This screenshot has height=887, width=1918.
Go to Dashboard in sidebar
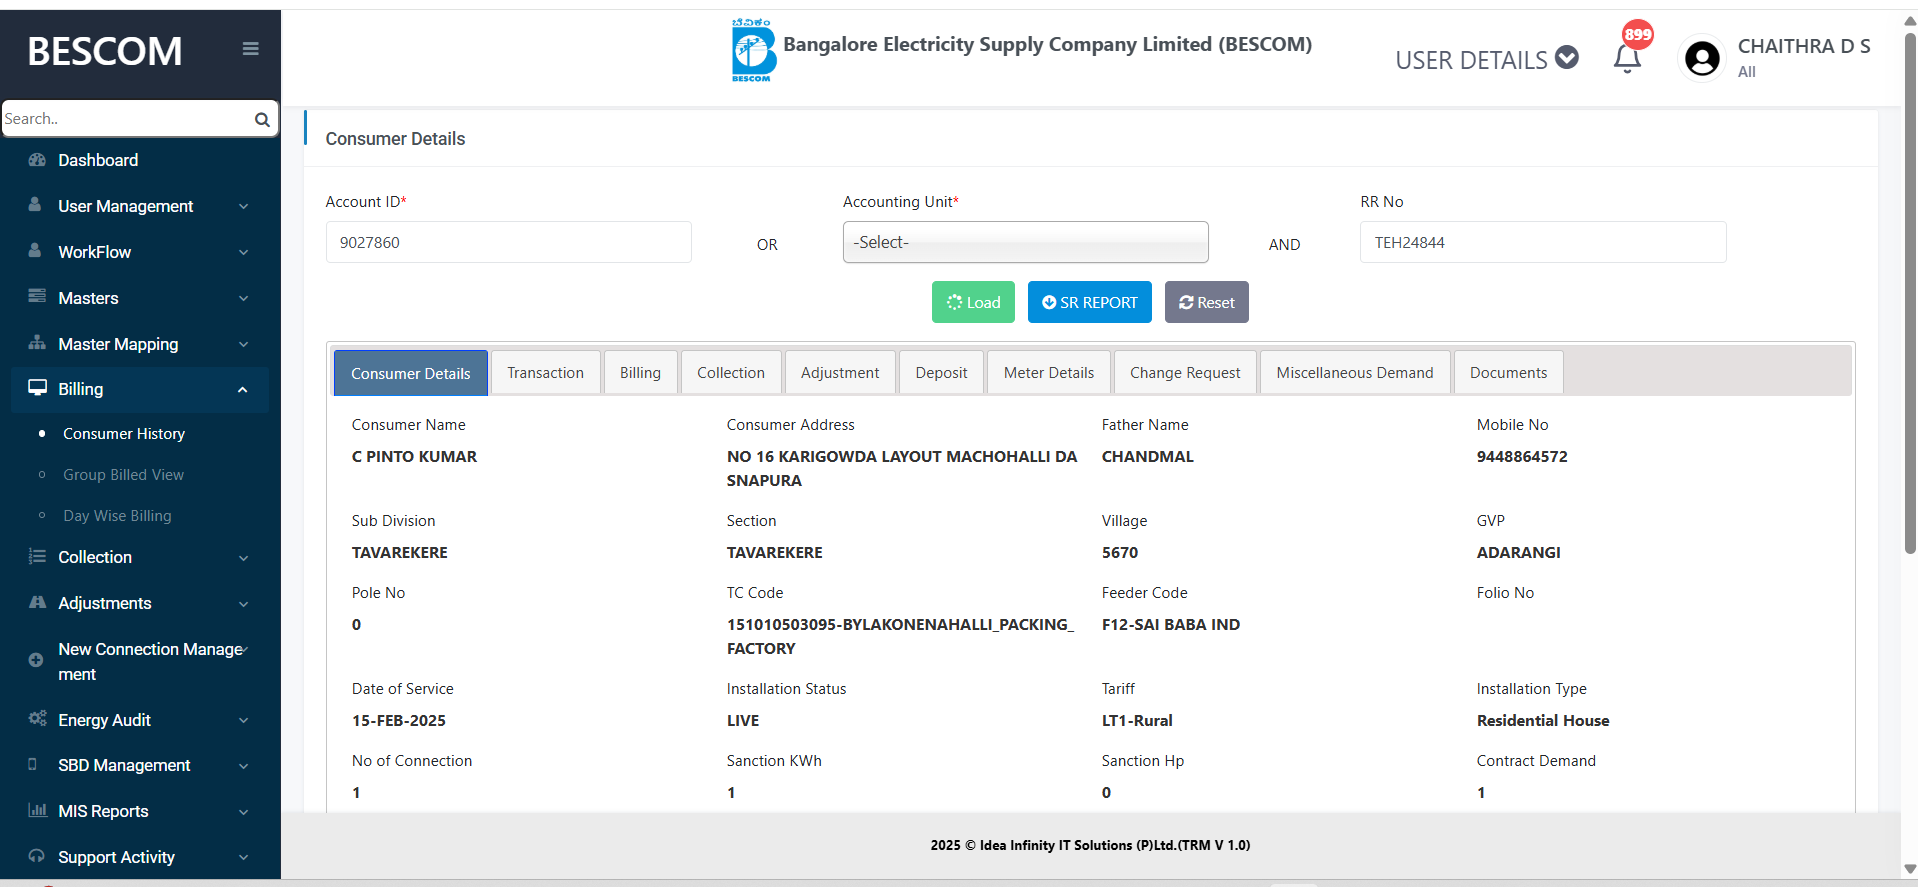coord(98,160)
